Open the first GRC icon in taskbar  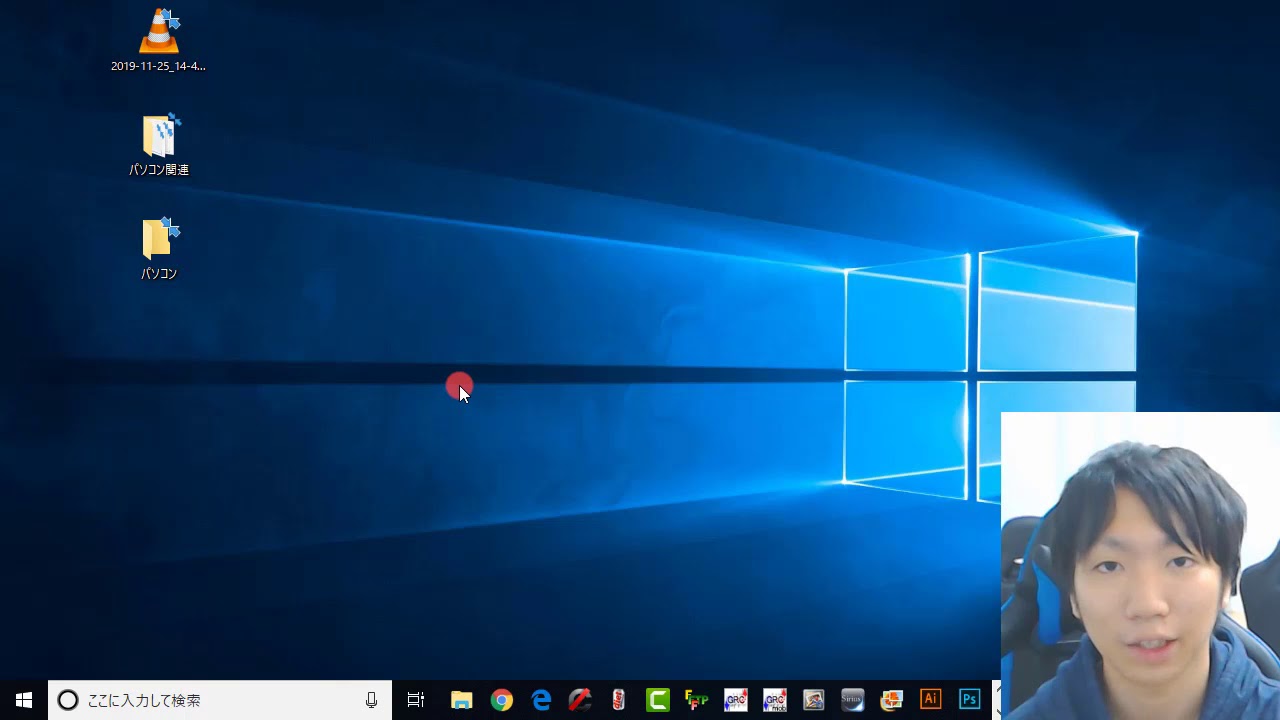(x=736, y=700)
